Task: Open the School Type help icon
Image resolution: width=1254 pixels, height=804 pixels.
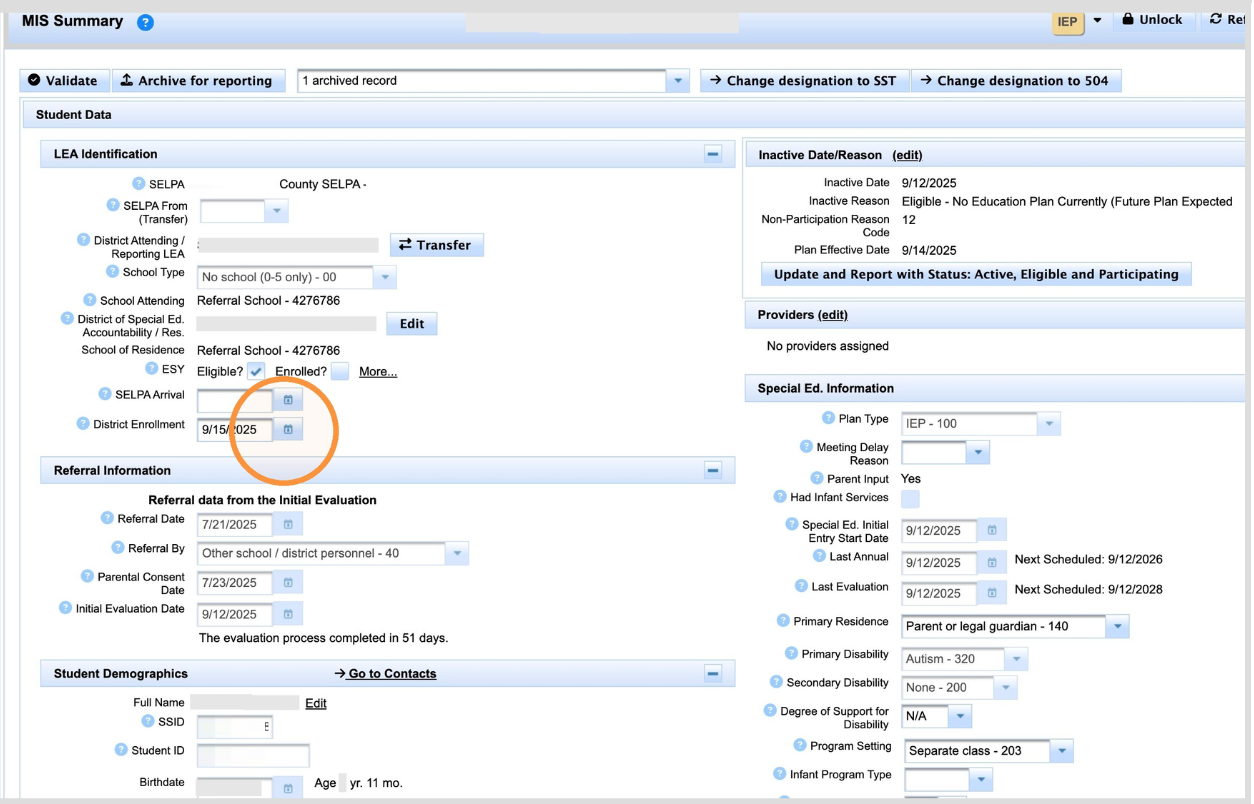Action: click(x=113, y=272)
